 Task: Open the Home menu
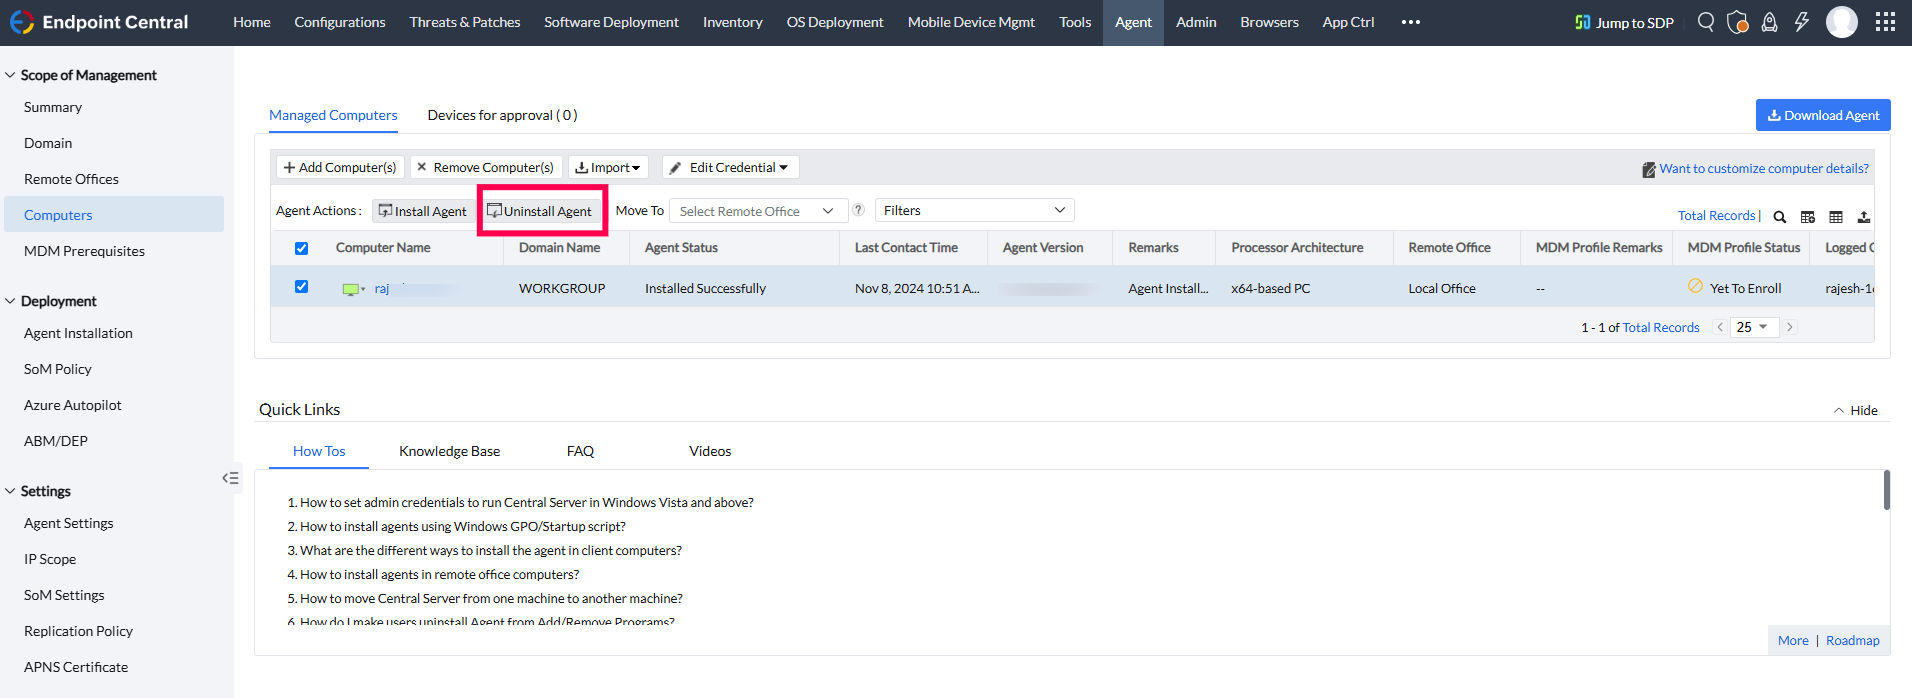pos(252,22)
